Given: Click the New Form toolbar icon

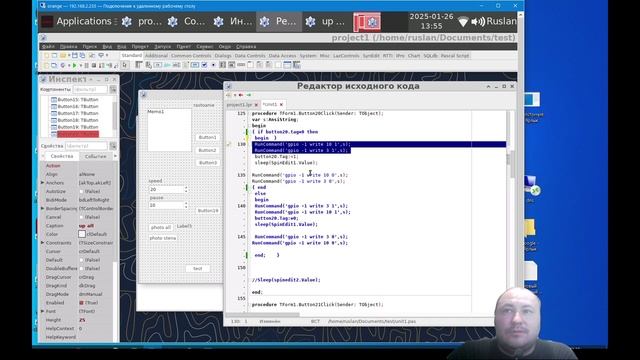Looking at the screenshot, I should 54,55.
